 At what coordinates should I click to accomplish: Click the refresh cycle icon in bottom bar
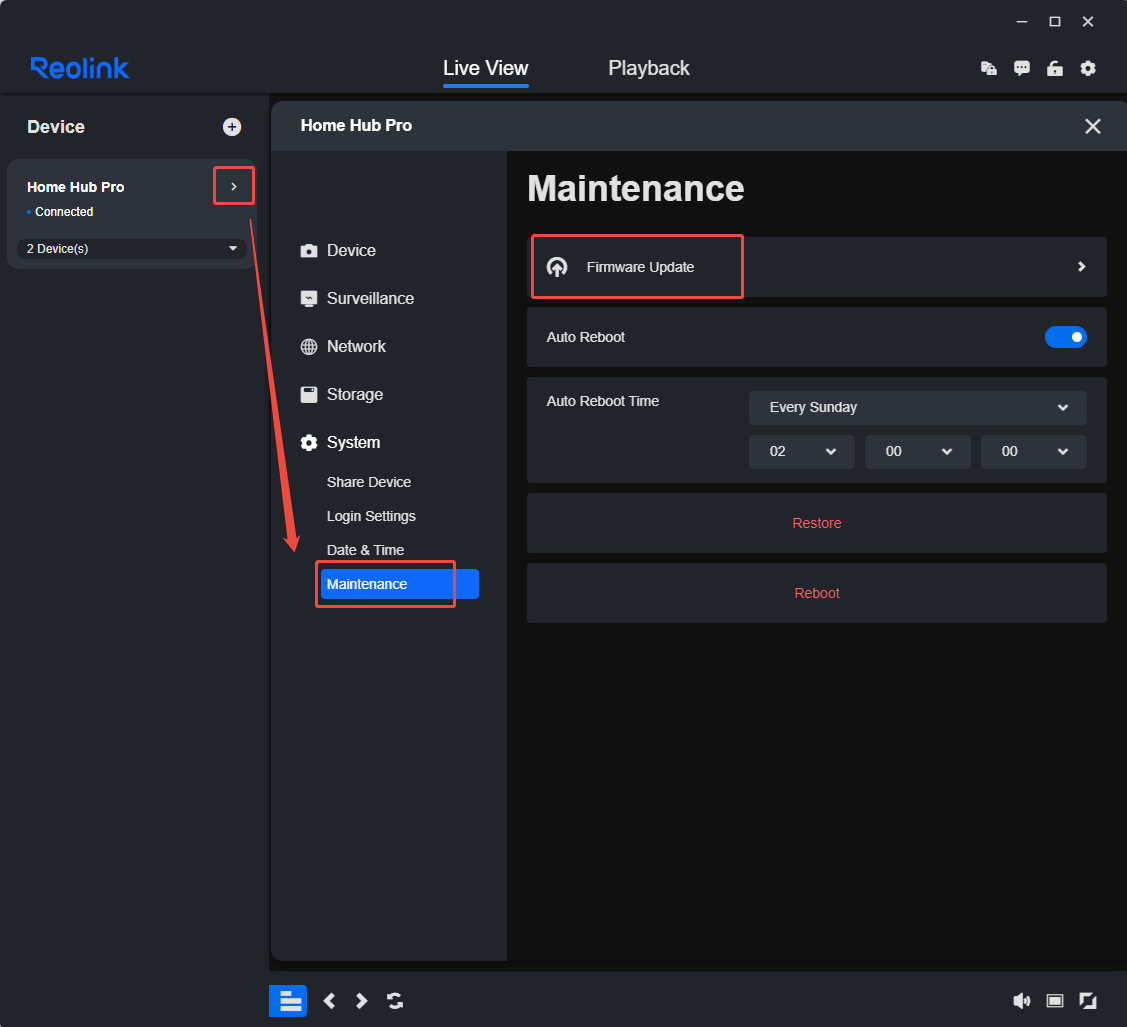(395, 1001)
